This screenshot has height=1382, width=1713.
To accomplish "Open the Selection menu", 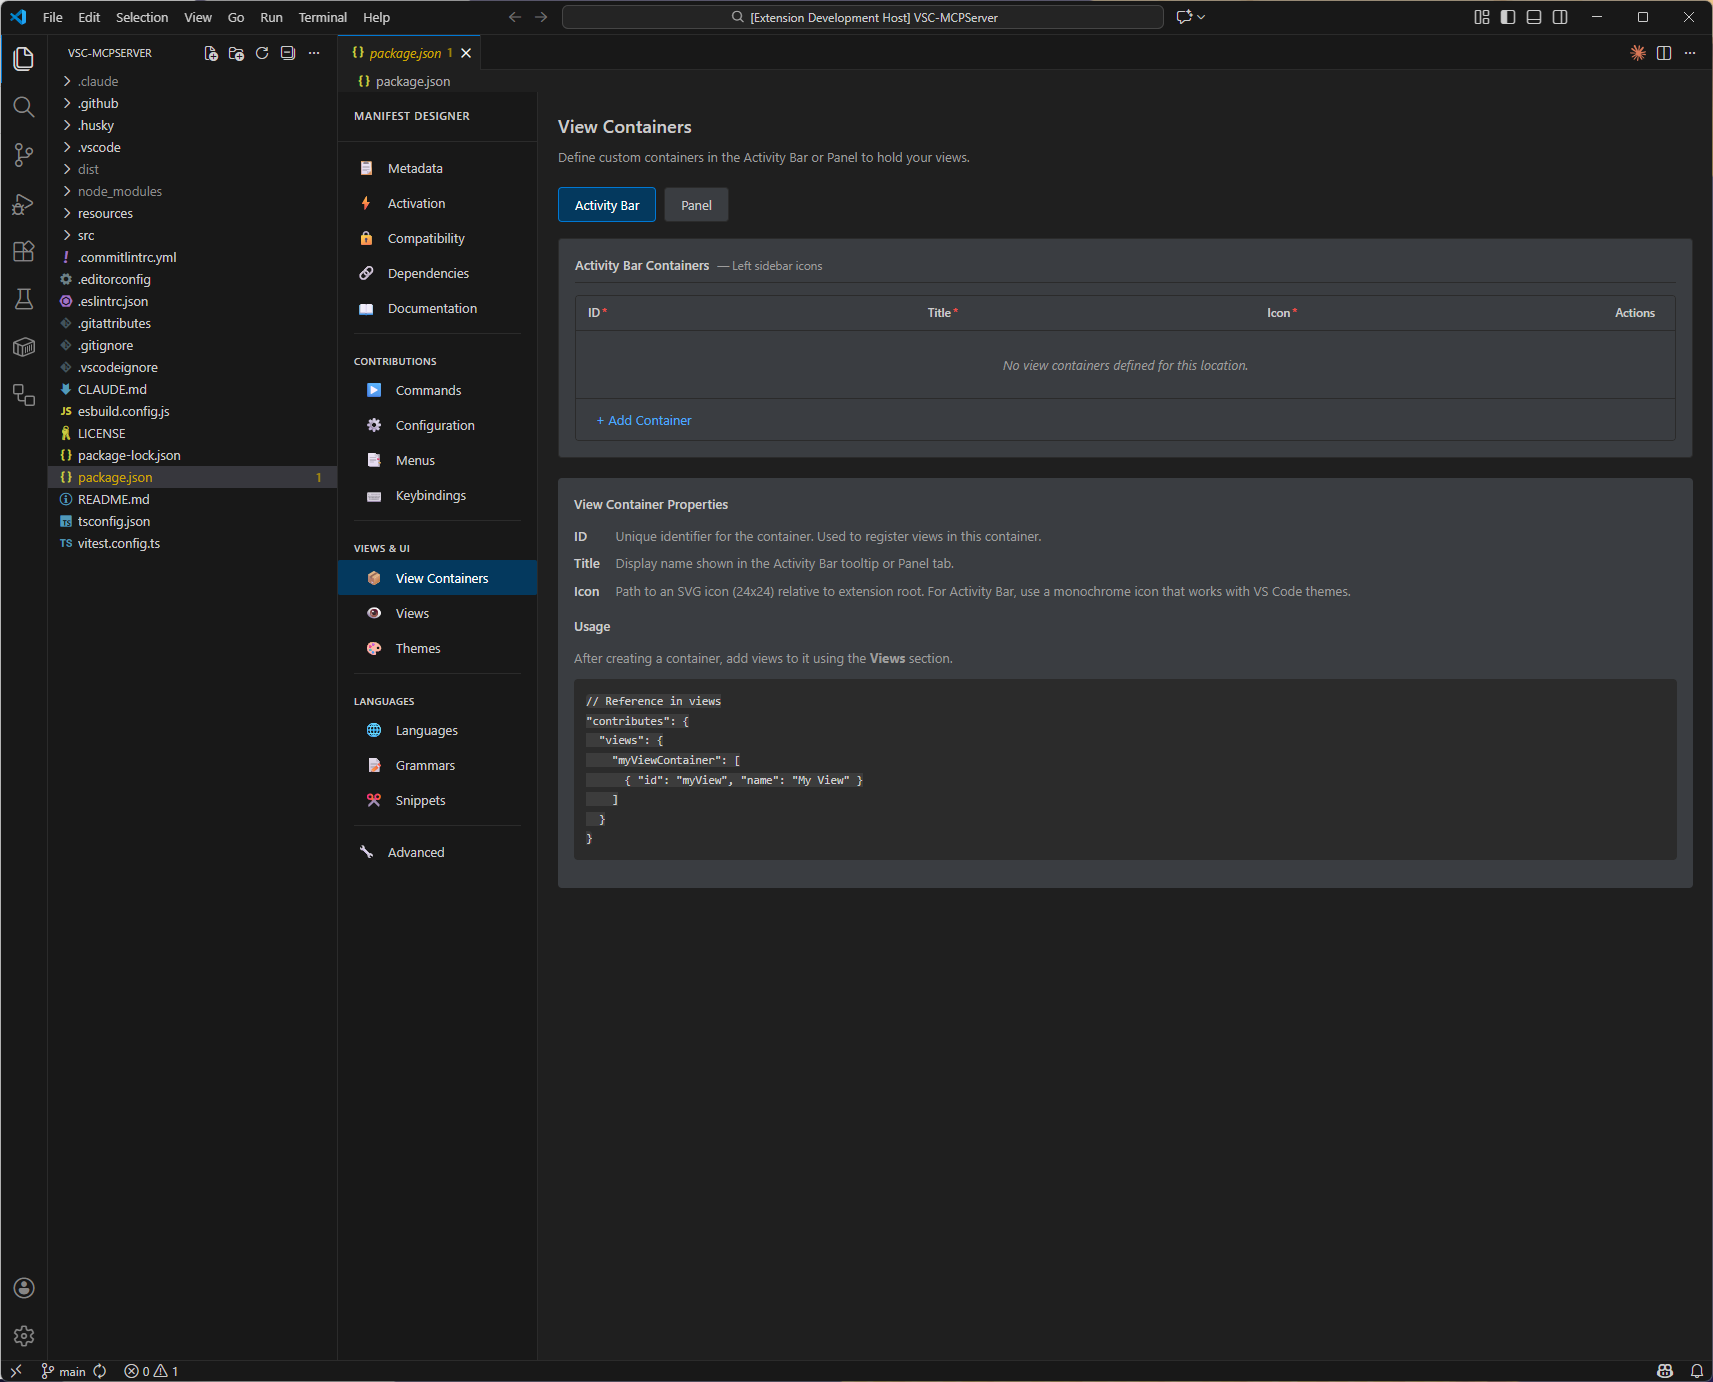I will (x=142, y=17).
